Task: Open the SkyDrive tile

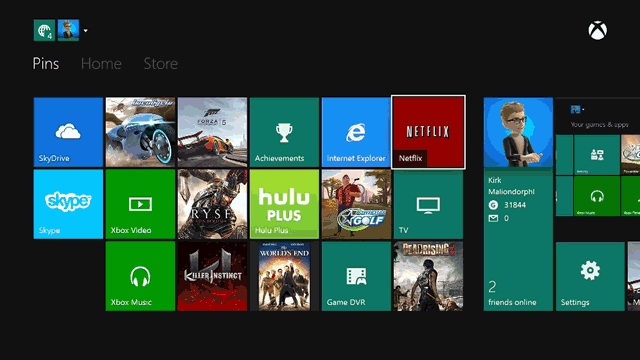Action: tap(68, 132)
